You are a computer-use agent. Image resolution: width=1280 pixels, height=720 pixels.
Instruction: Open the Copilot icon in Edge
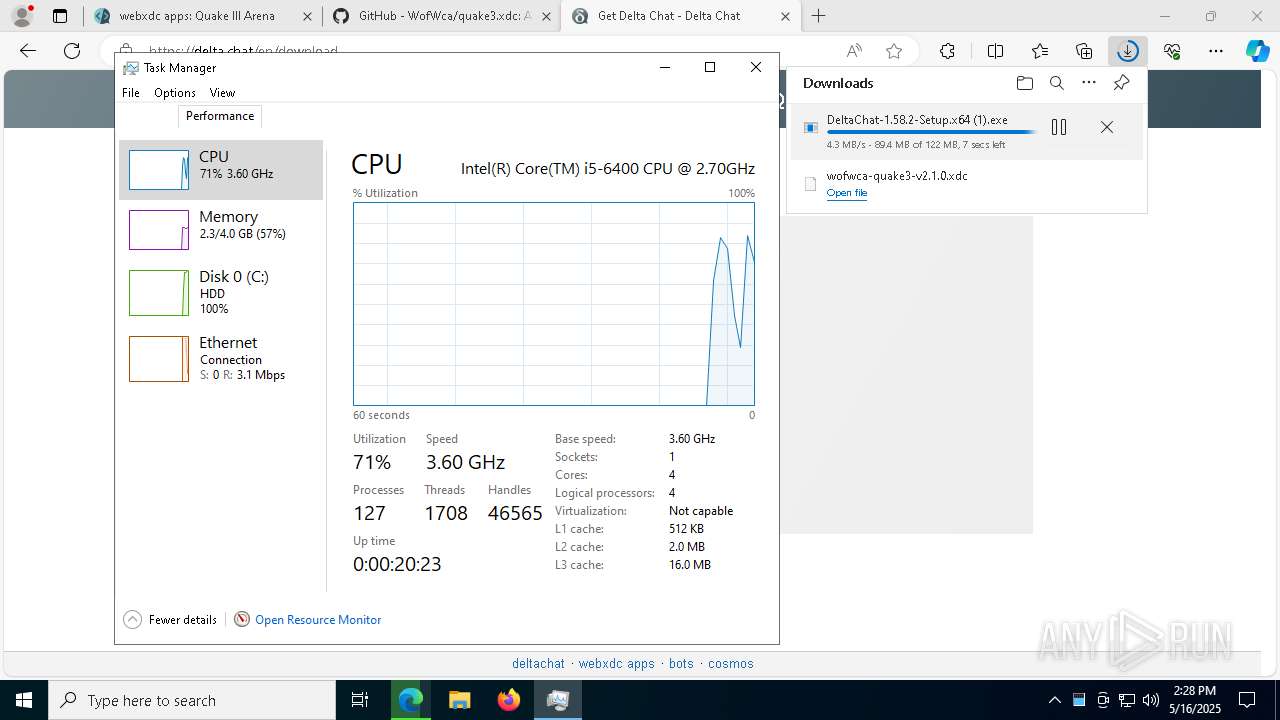1257,51
